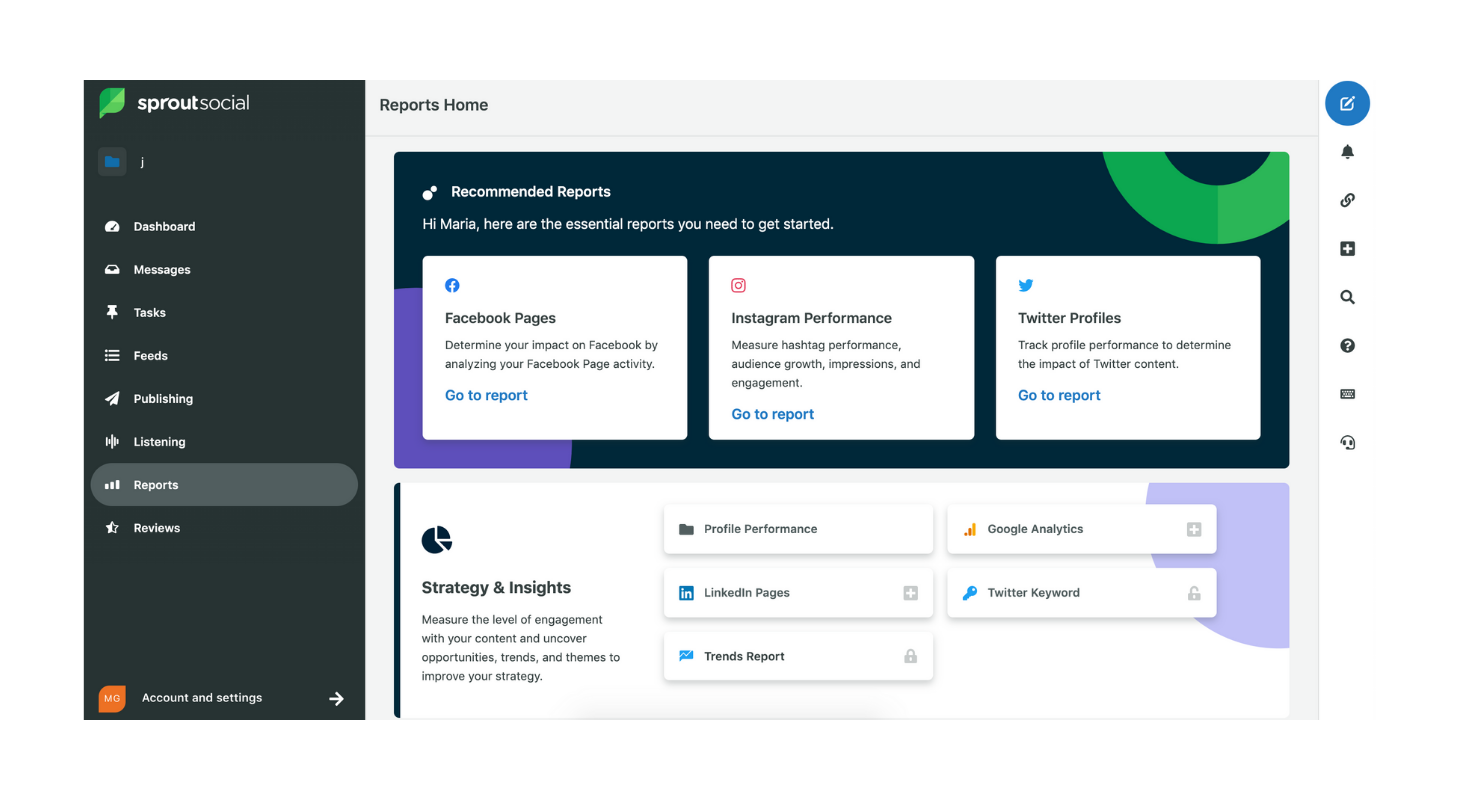
Task: Click the Messages inbox icon
Action: click(x=112, y=270)
